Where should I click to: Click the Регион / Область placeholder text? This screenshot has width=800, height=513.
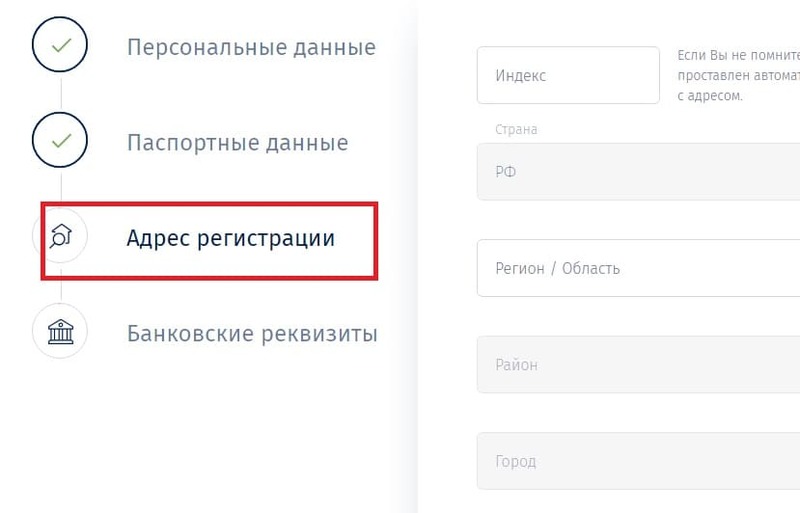tap(557, 268)
